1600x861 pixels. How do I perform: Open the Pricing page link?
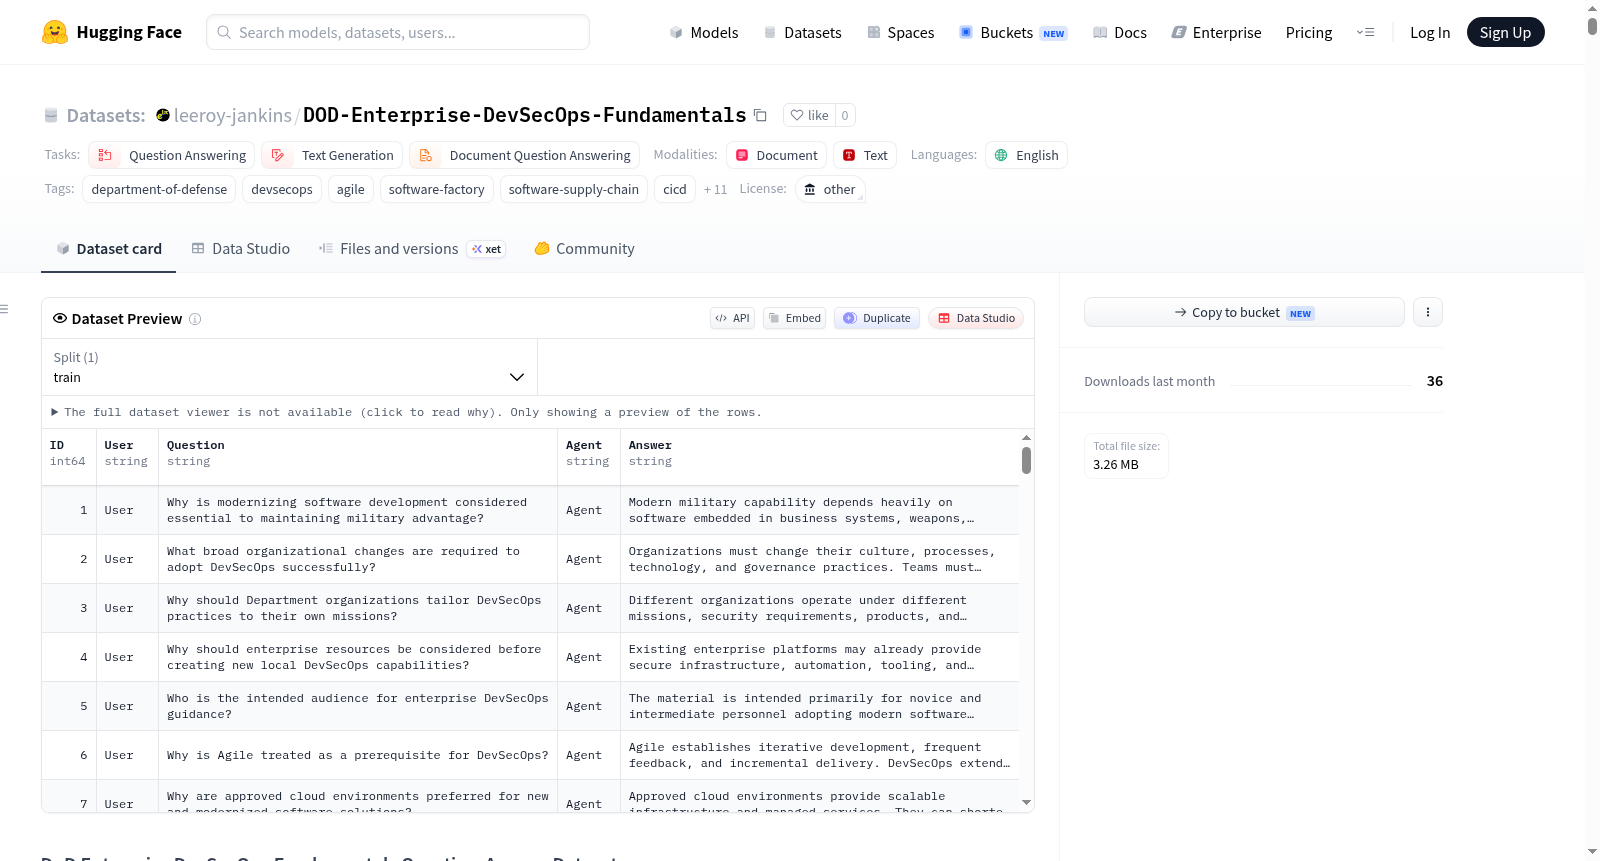pos(1309,32)
